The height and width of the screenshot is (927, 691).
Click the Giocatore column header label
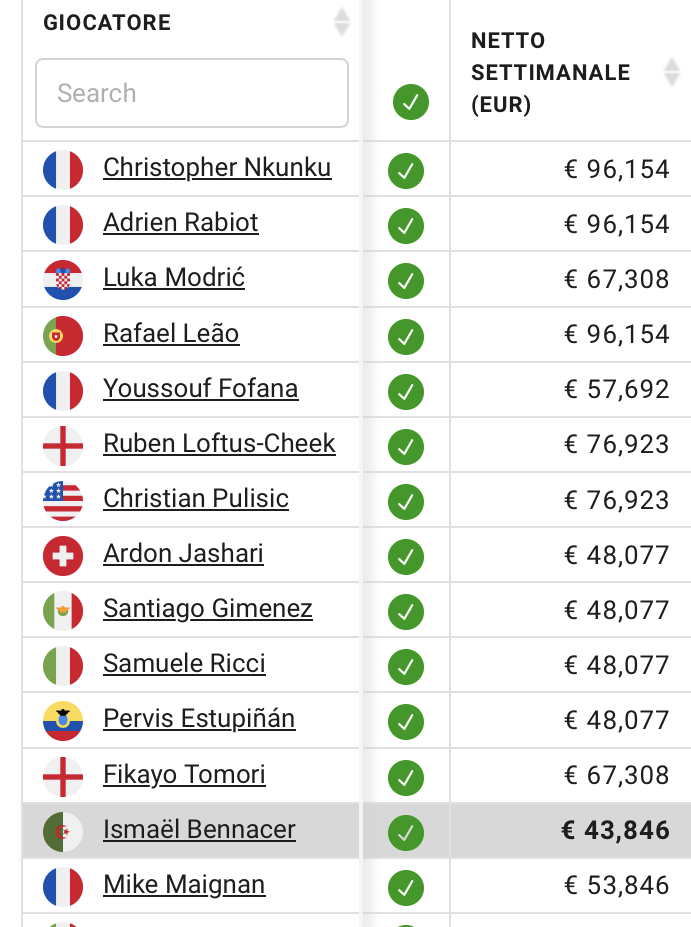(107, 22)
